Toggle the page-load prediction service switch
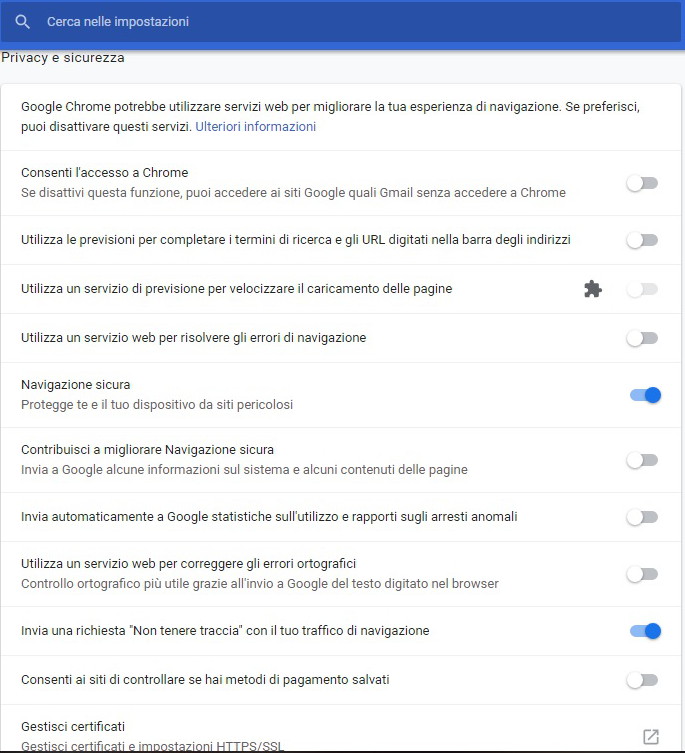Viewport: 685px width, 753px height. (642, 289)
